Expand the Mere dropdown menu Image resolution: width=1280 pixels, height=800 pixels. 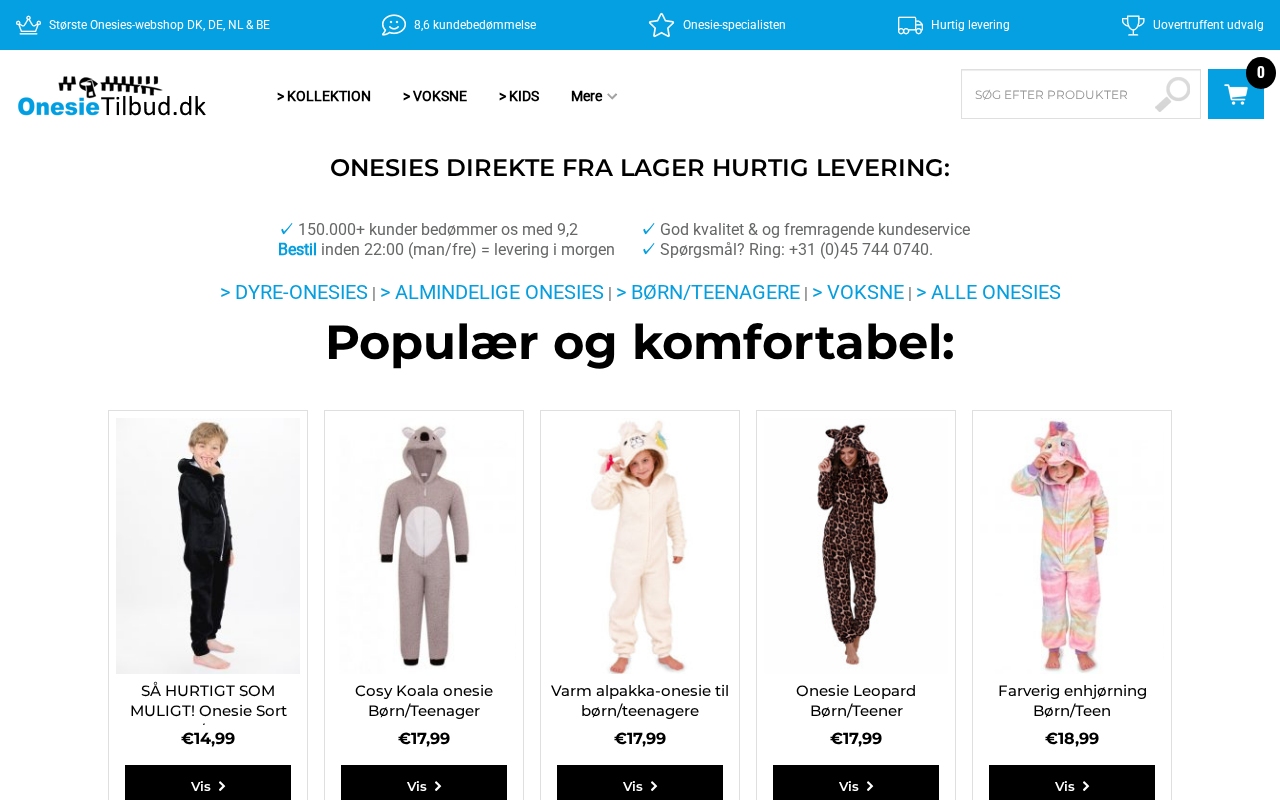point(594,96)
